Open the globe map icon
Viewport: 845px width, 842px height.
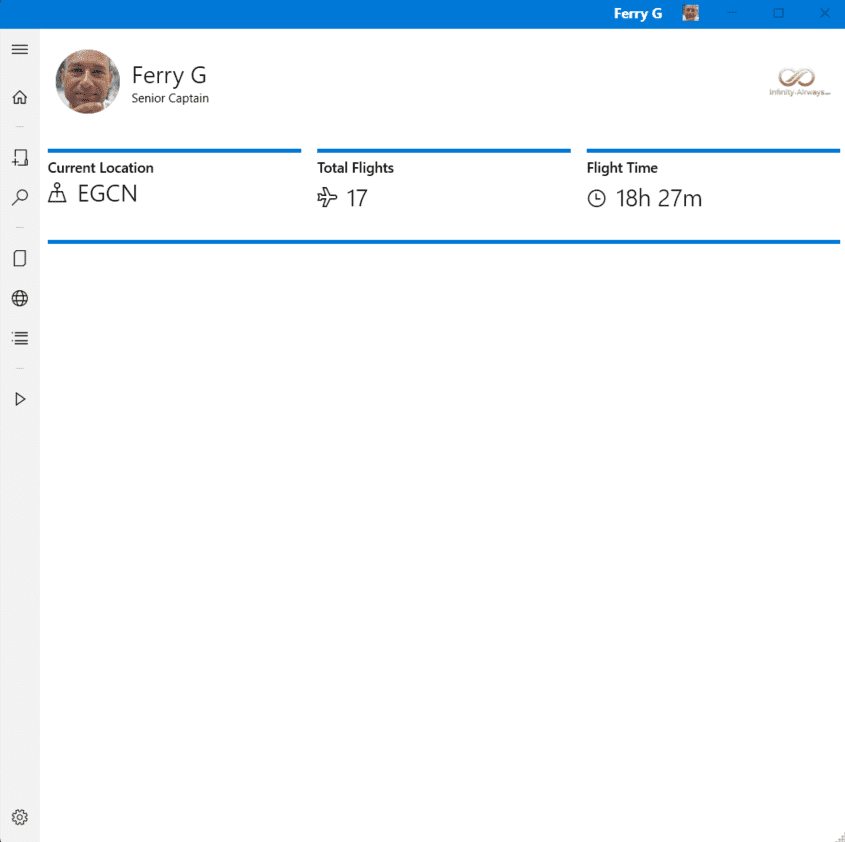(x=20, y=298)
